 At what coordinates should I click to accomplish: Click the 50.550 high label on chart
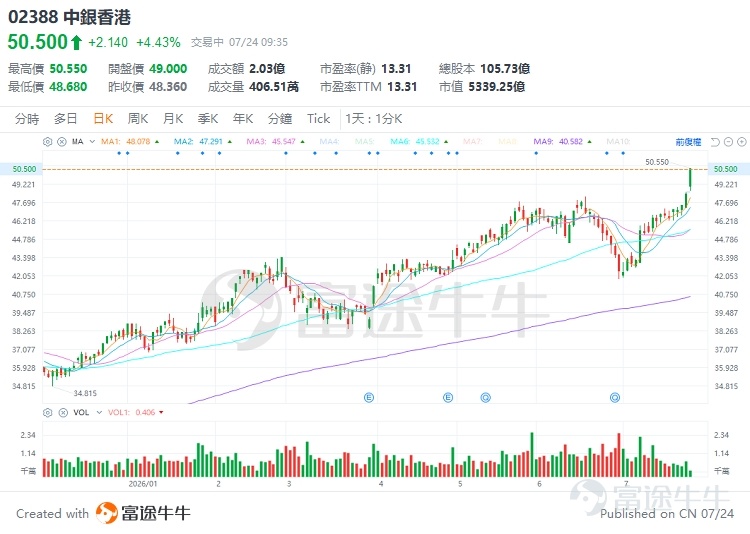coord(657,162)
